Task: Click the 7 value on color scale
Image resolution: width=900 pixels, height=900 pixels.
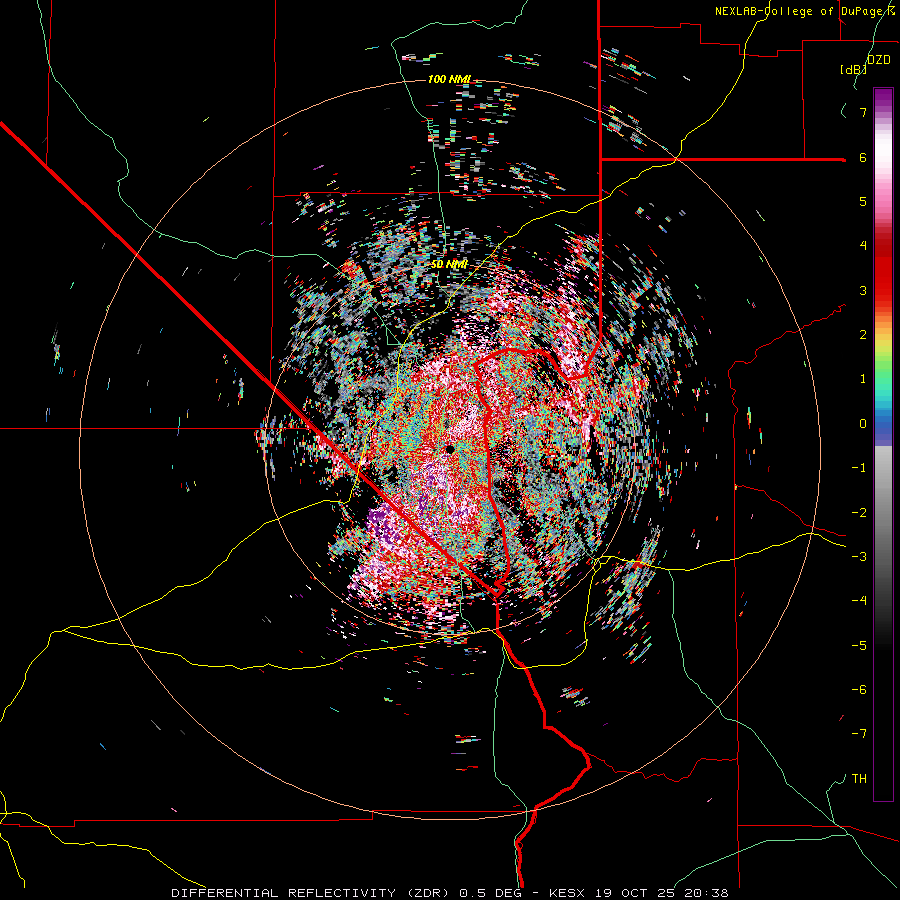Action: pos(863,112)
